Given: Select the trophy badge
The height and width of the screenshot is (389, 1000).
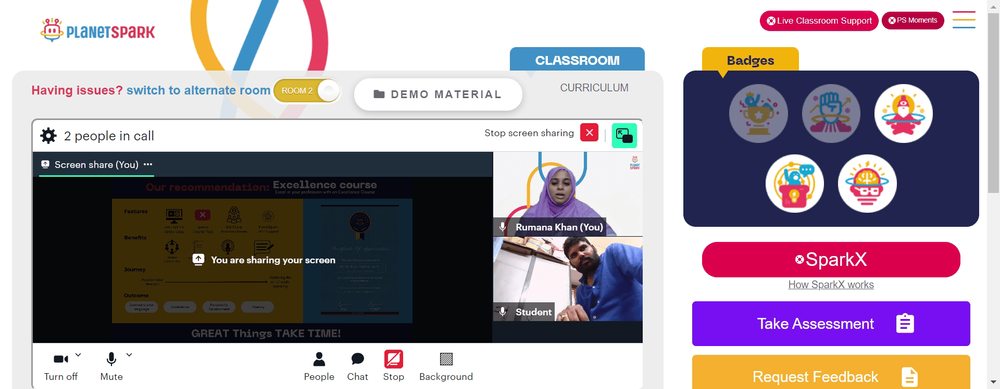Looking at the screenshot, I should coord(758,114).
